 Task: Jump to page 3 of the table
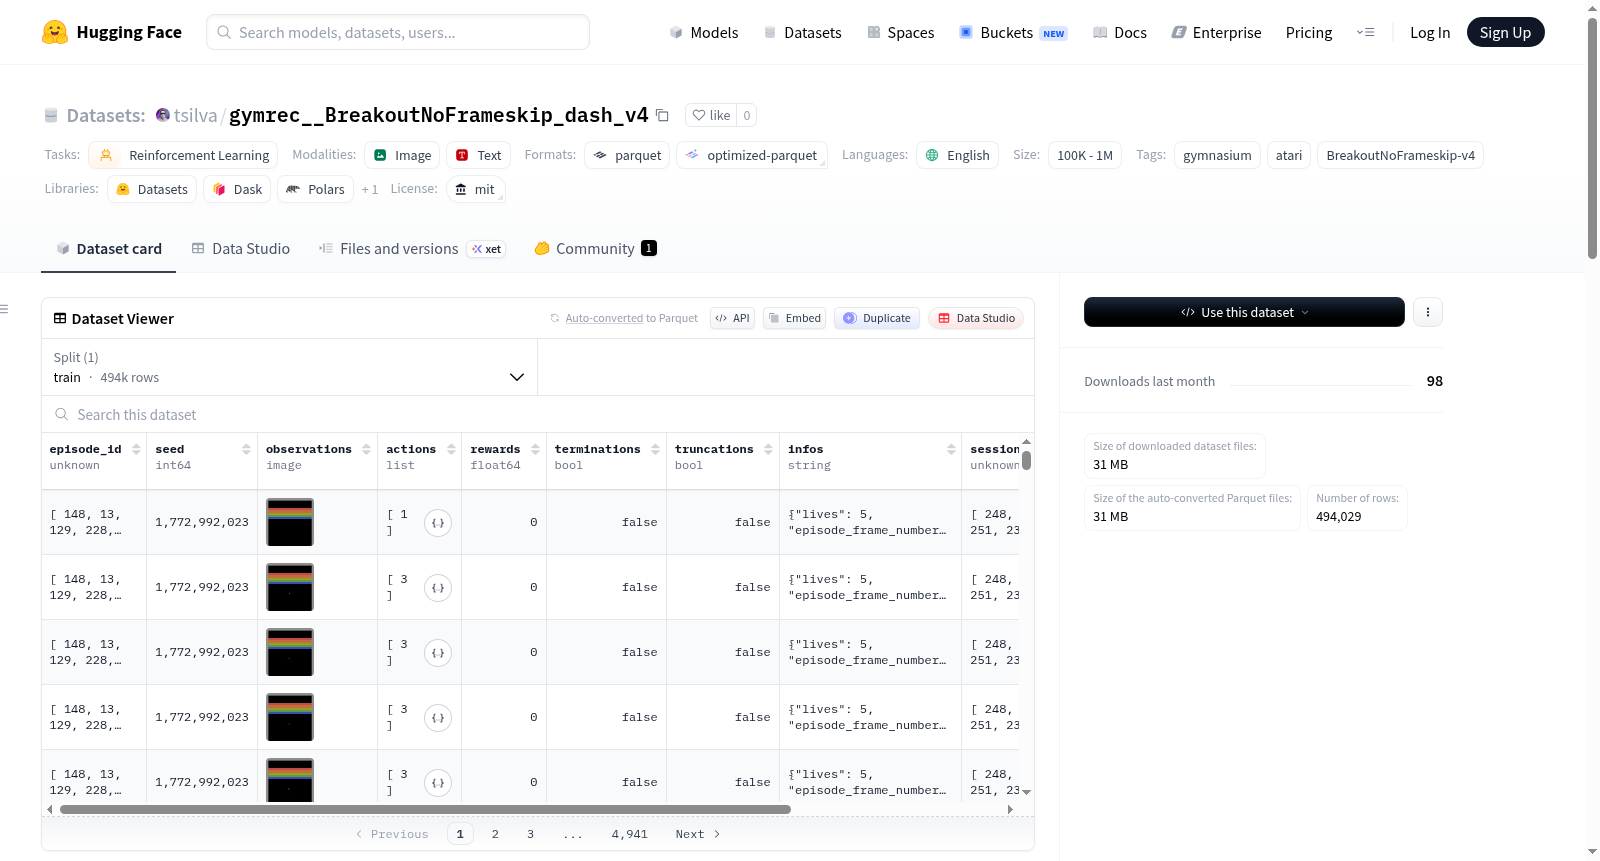530,834
